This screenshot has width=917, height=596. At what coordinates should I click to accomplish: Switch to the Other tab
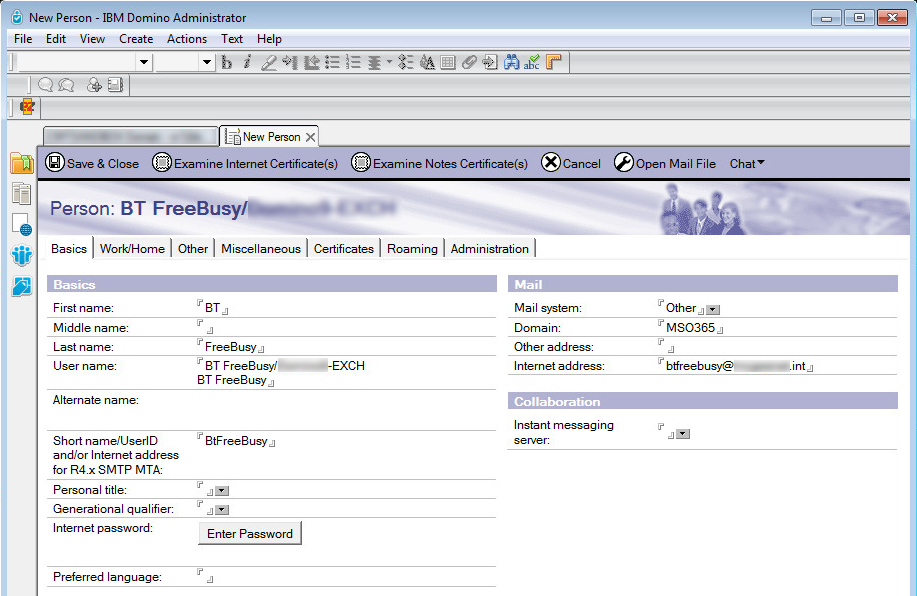point(193,249)
